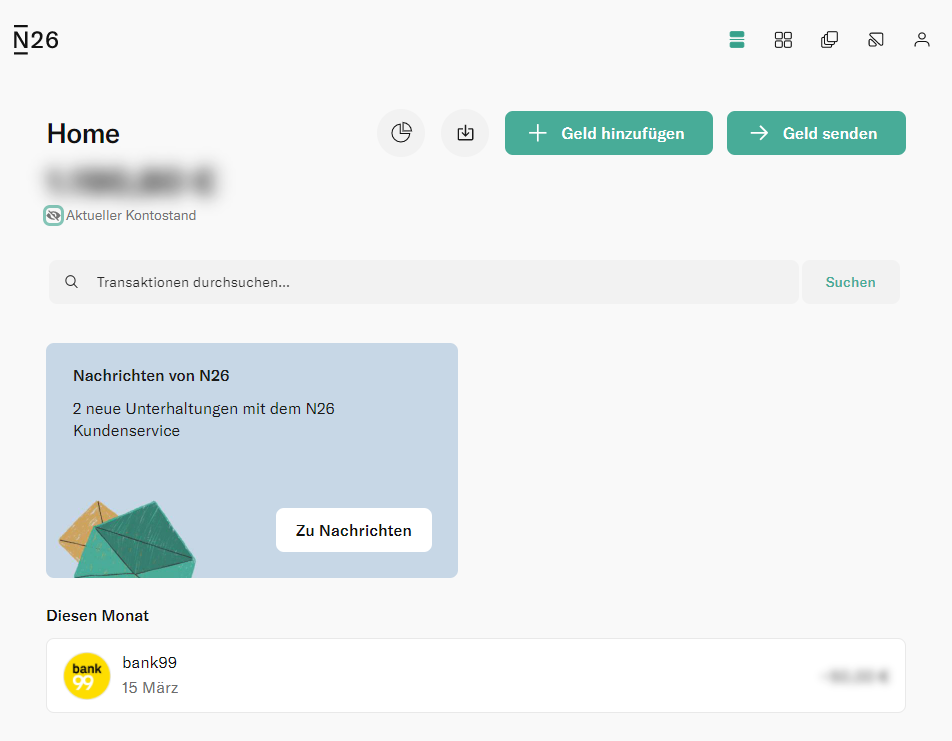
Task: Click the envelope illustration in Nachrichten card
Action: (127, 539)
